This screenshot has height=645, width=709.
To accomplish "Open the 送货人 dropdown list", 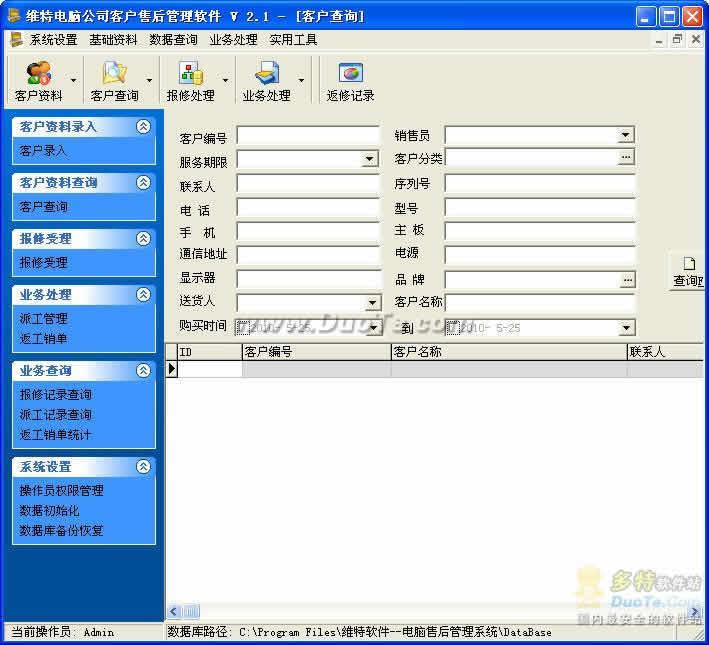I will (x=372, y=303).
